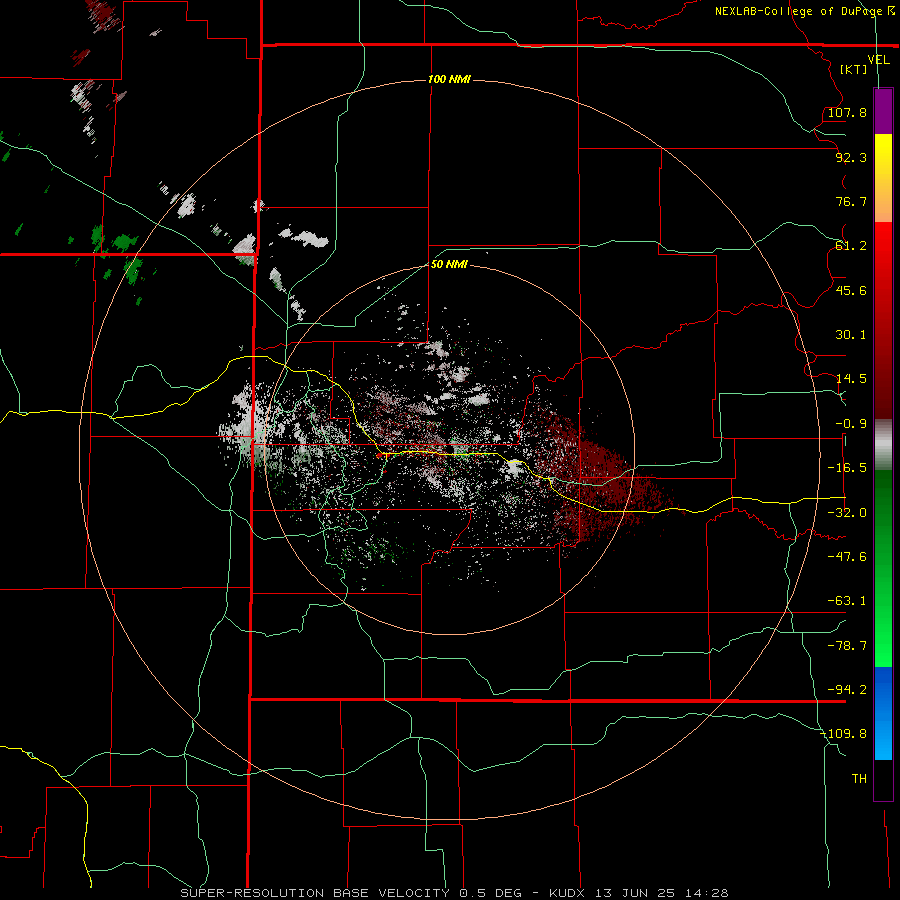Click the 76.7 velocity scale value
900x900 pixels.
point(851,201)
